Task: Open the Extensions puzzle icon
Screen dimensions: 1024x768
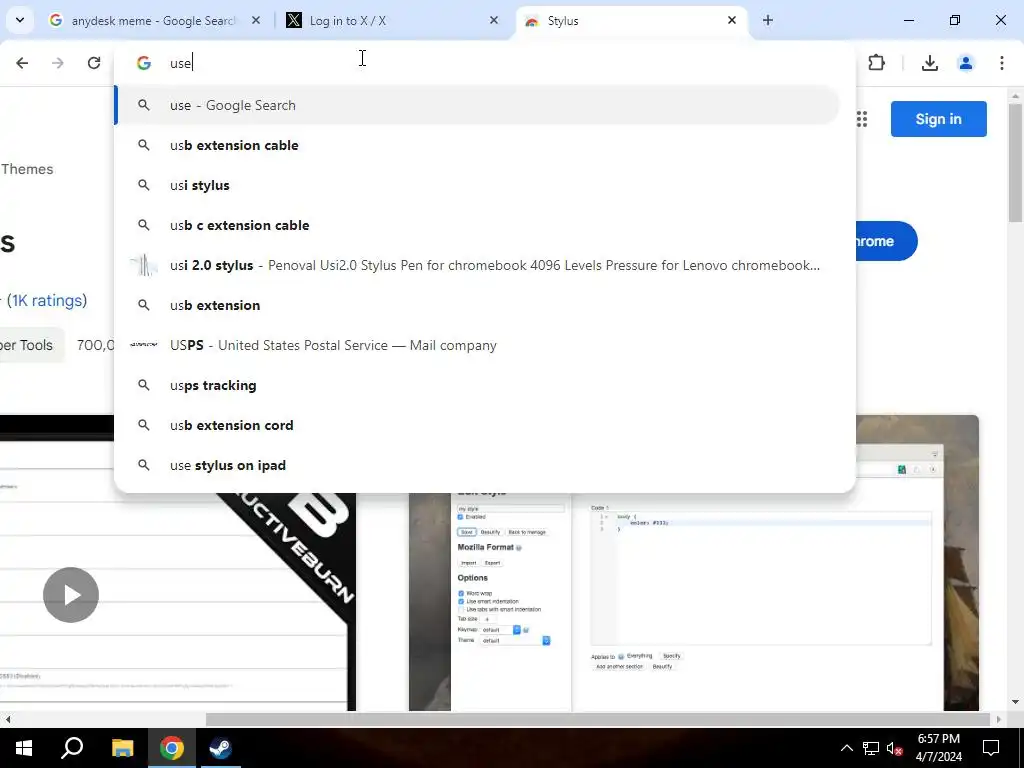Action: (x=876, y=63)
